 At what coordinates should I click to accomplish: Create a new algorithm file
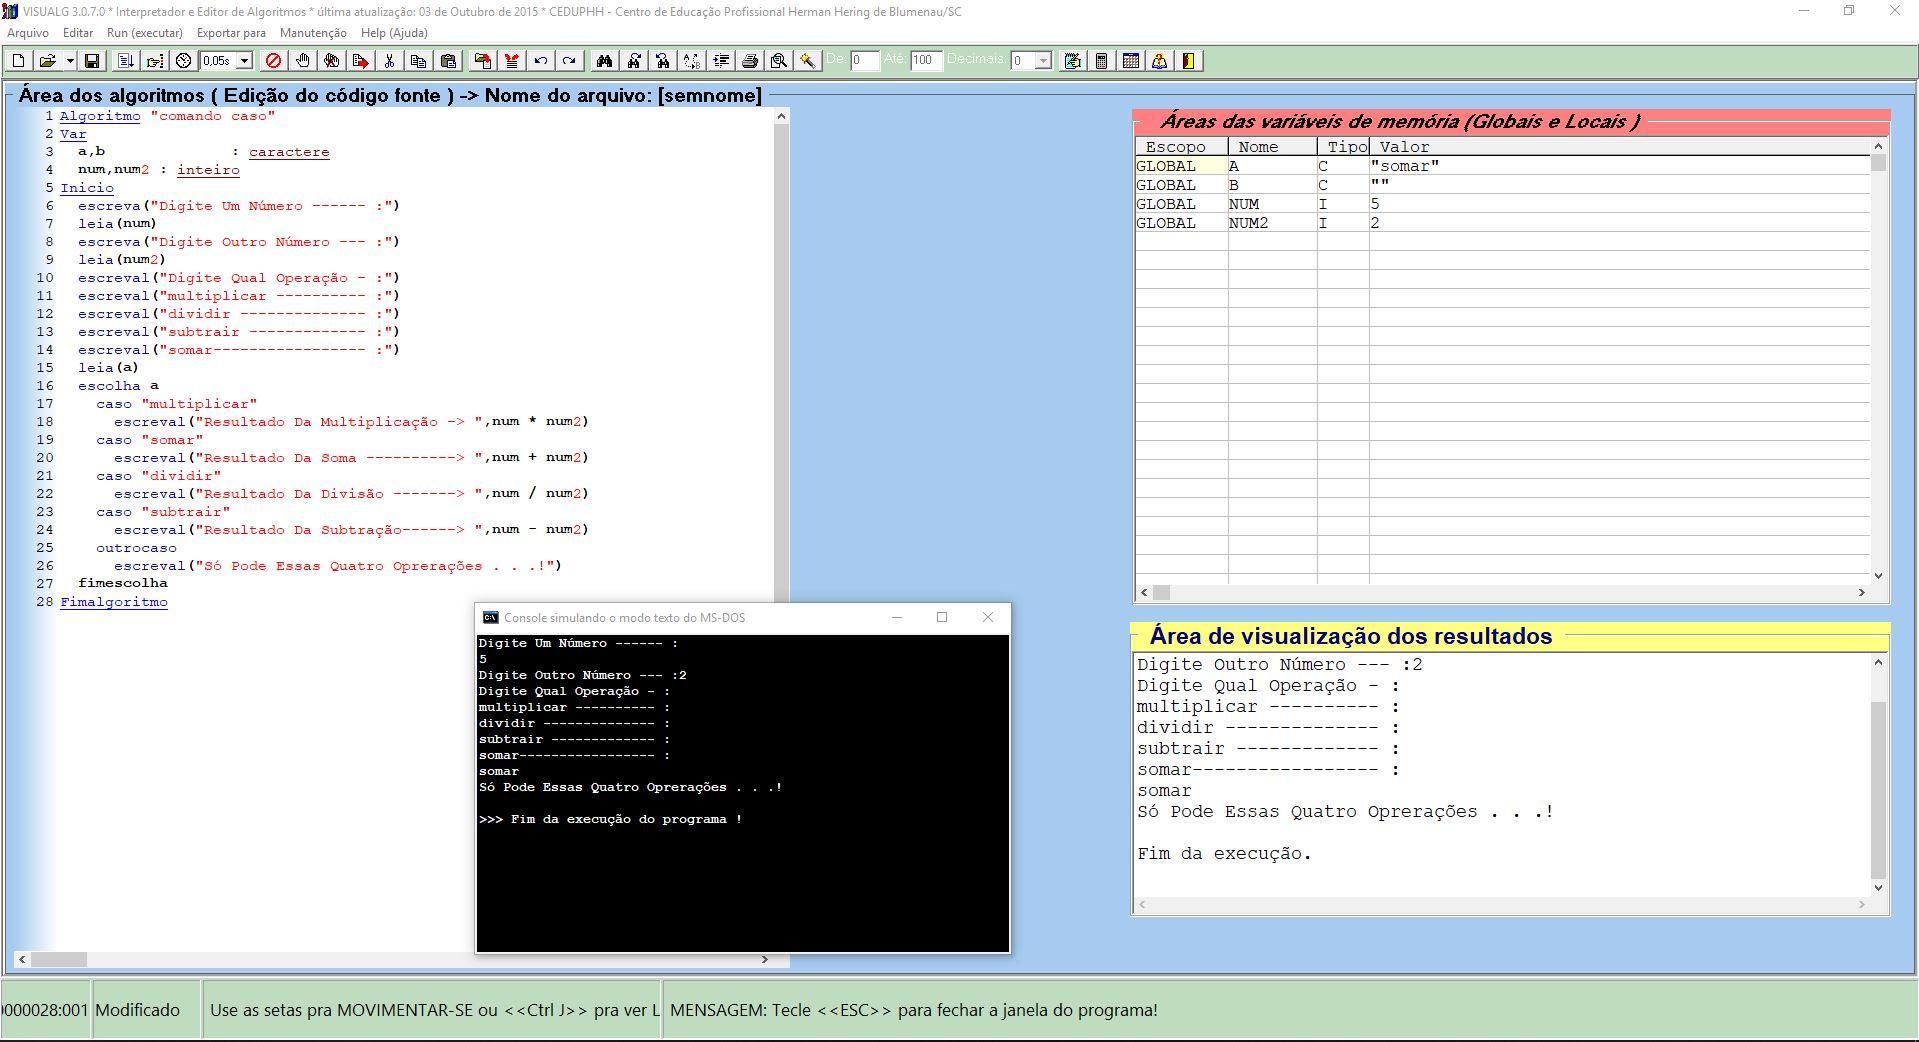point(18,61)
